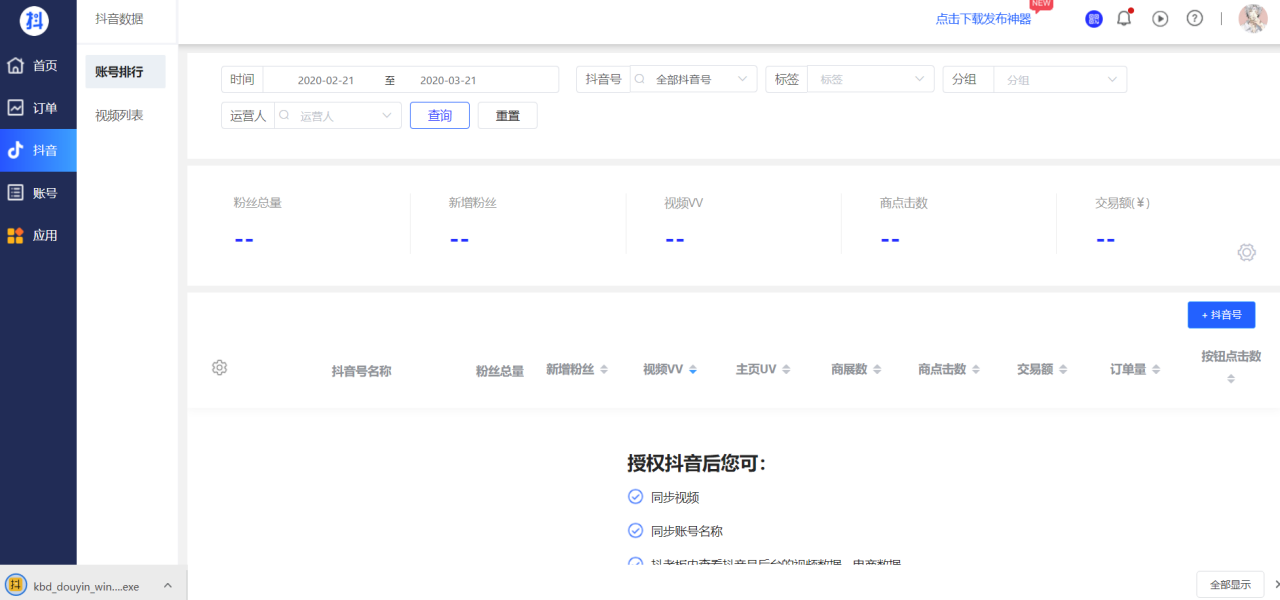Open the 全部抖音号 account dropdown
This screenshot has height=600, width=1280.
click(x=693, y=79)
